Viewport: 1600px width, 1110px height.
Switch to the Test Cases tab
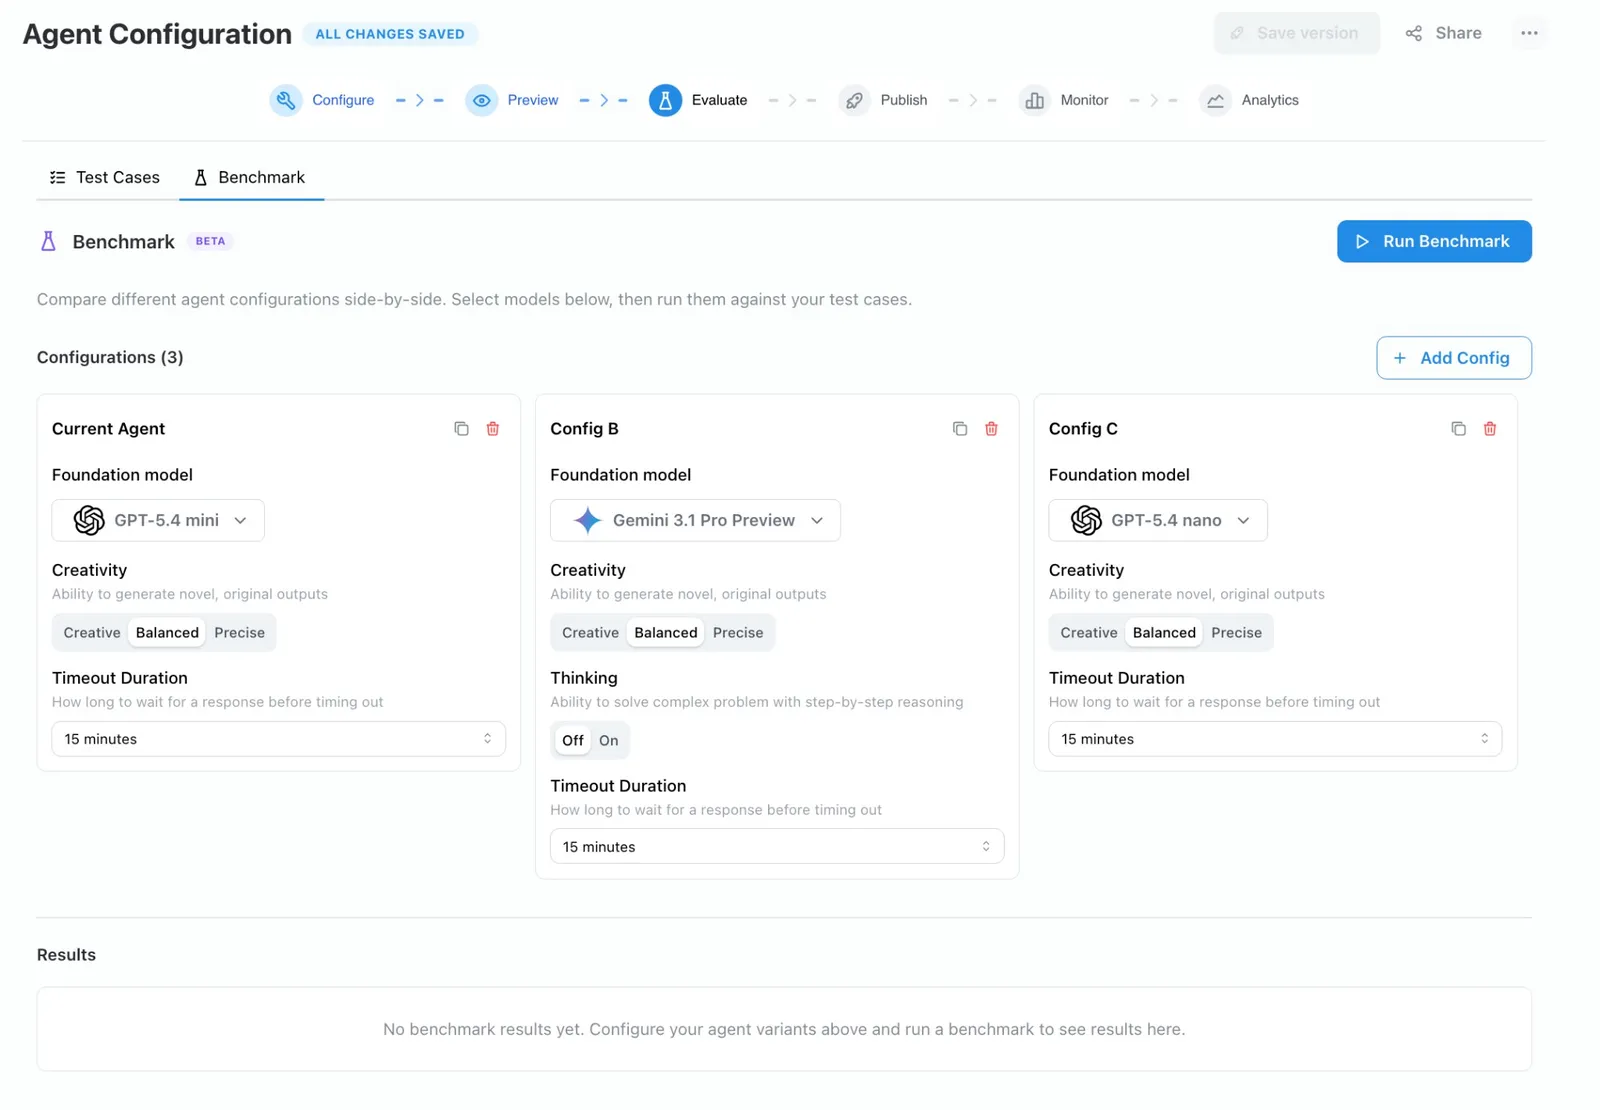coord(105,177)
